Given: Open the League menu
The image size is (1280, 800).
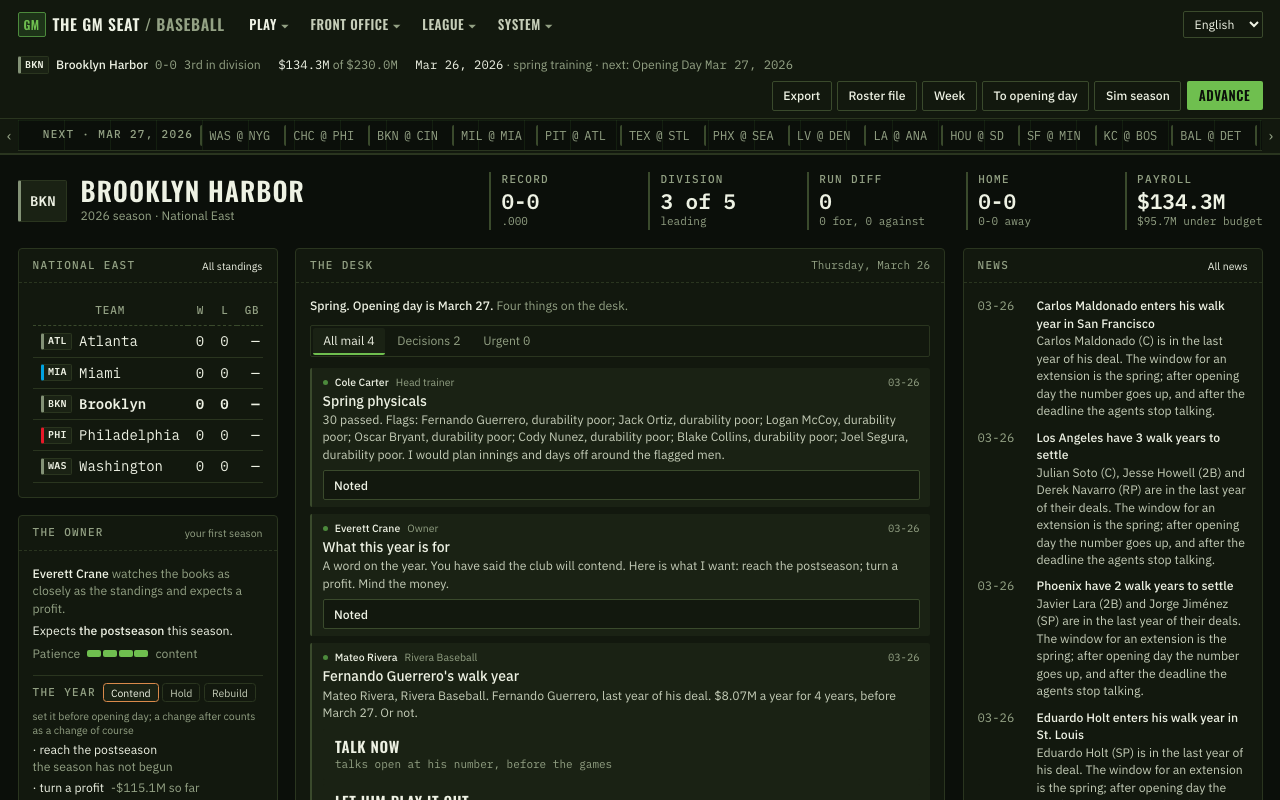Looking at the screenshot, I should pyautogui.click(x=448, y=25).
